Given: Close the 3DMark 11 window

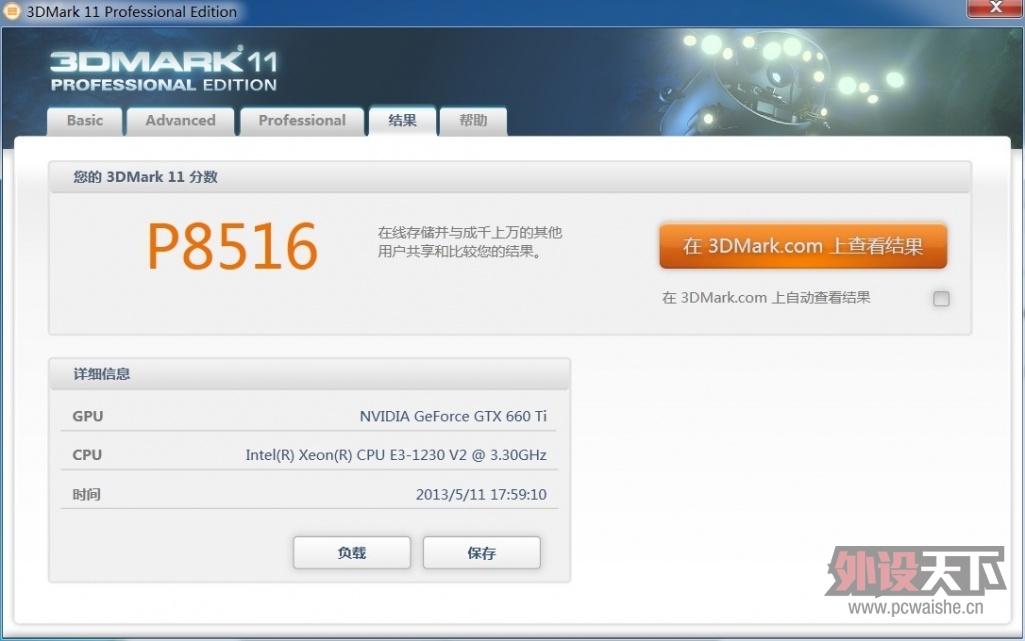Looking at the screenshot, I should (x=996, y=8).
